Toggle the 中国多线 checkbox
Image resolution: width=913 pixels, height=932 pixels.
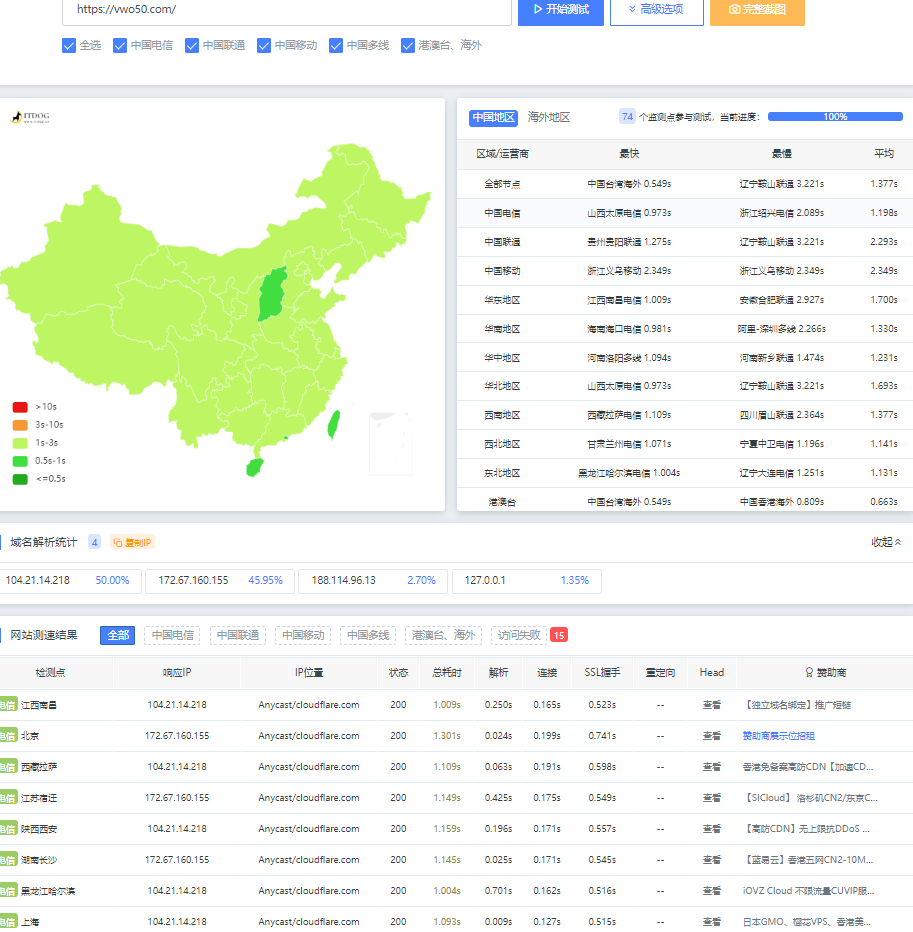click(x=336, y=46)
